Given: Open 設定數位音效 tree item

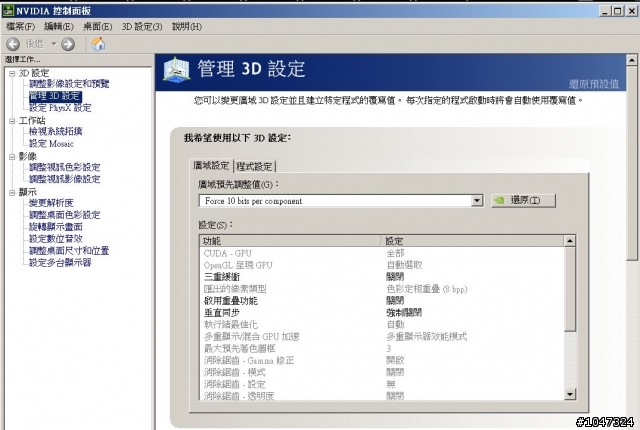Looking at the screenshot, I should [56, 239].
